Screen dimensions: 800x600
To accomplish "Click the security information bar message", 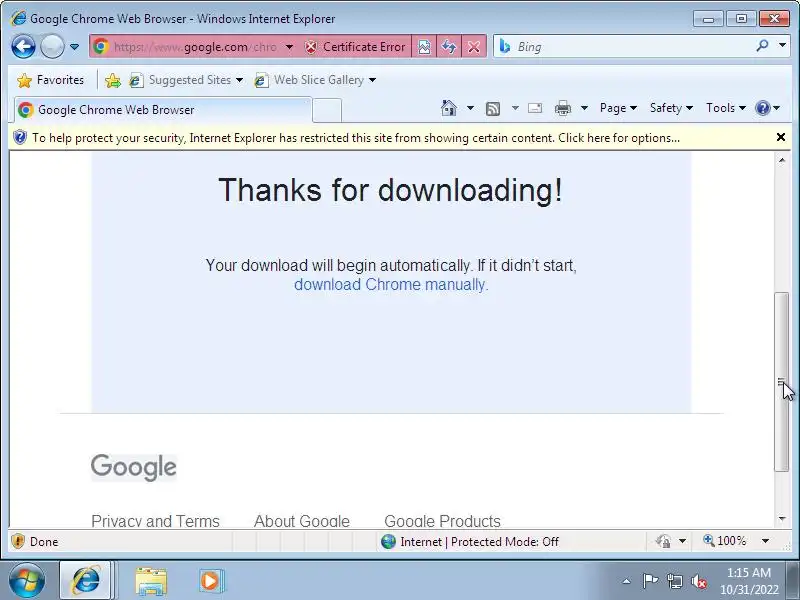I will coord(356,138).
